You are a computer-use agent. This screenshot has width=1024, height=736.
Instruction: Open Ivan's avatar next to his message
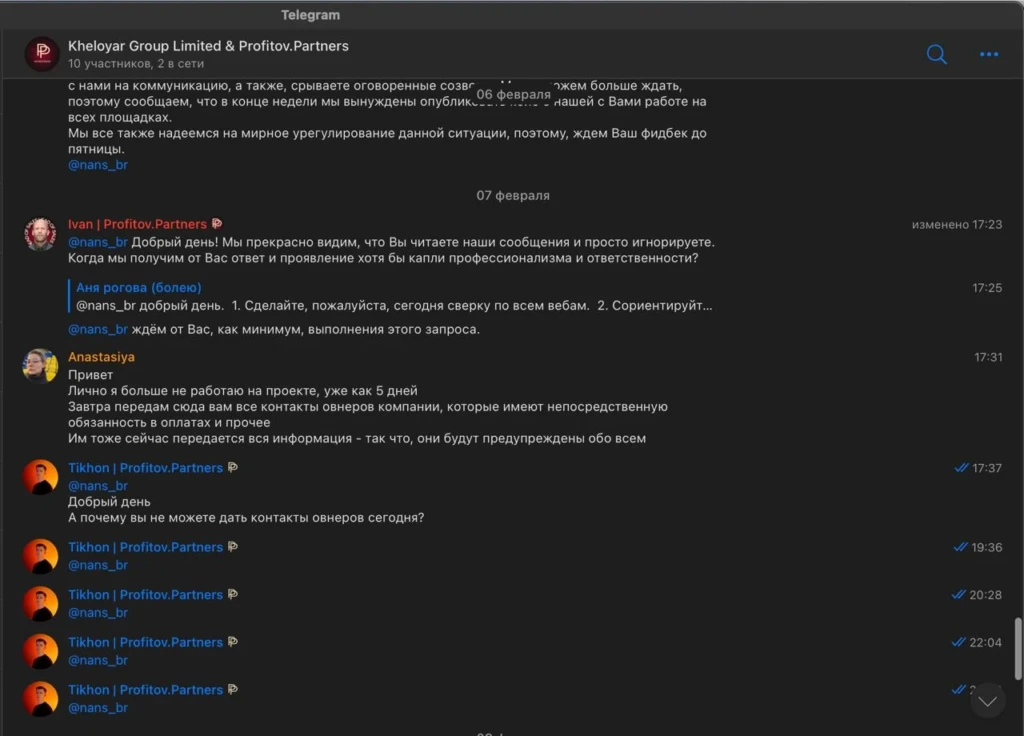tap(40, 234)
